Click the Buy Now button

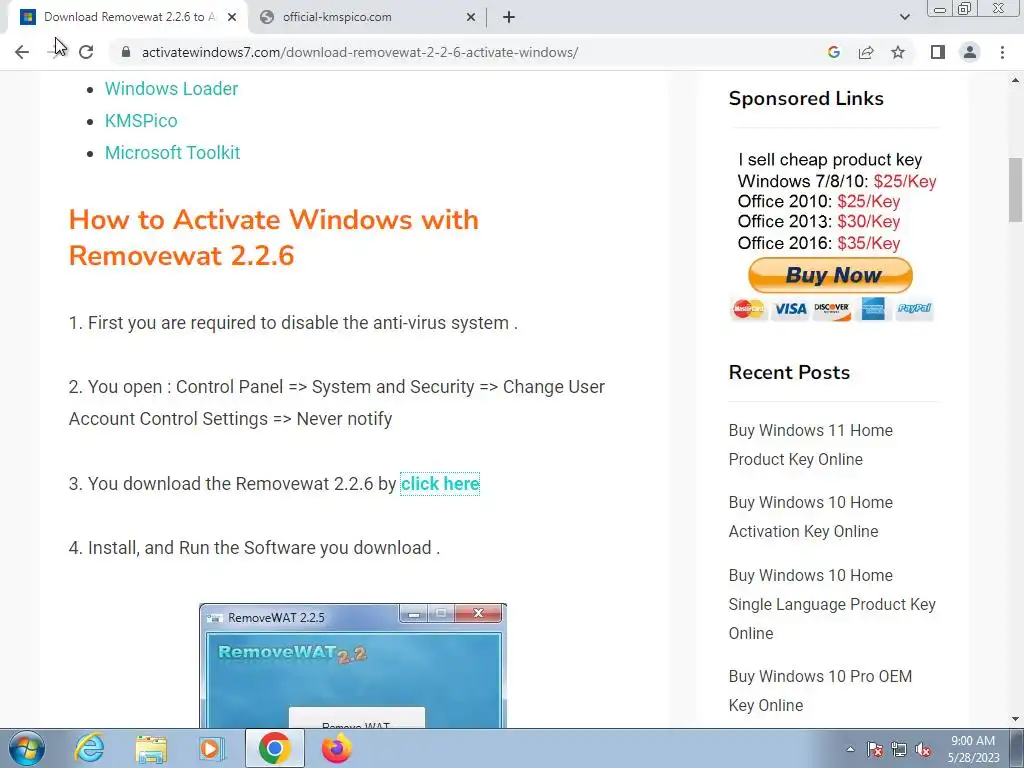(x=830, y=275)
